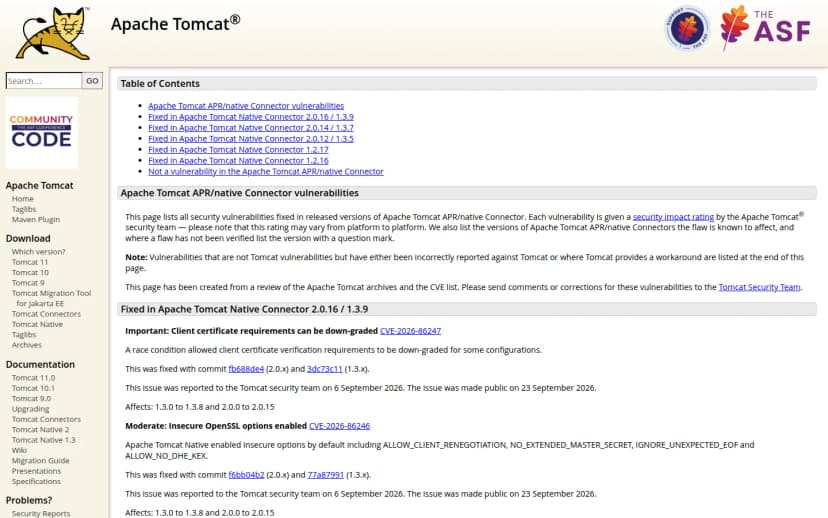Jump to Not a vulnerability section link
Image resolution: width=828 pixels, height=518 pixels.
(x=266, y=171)
